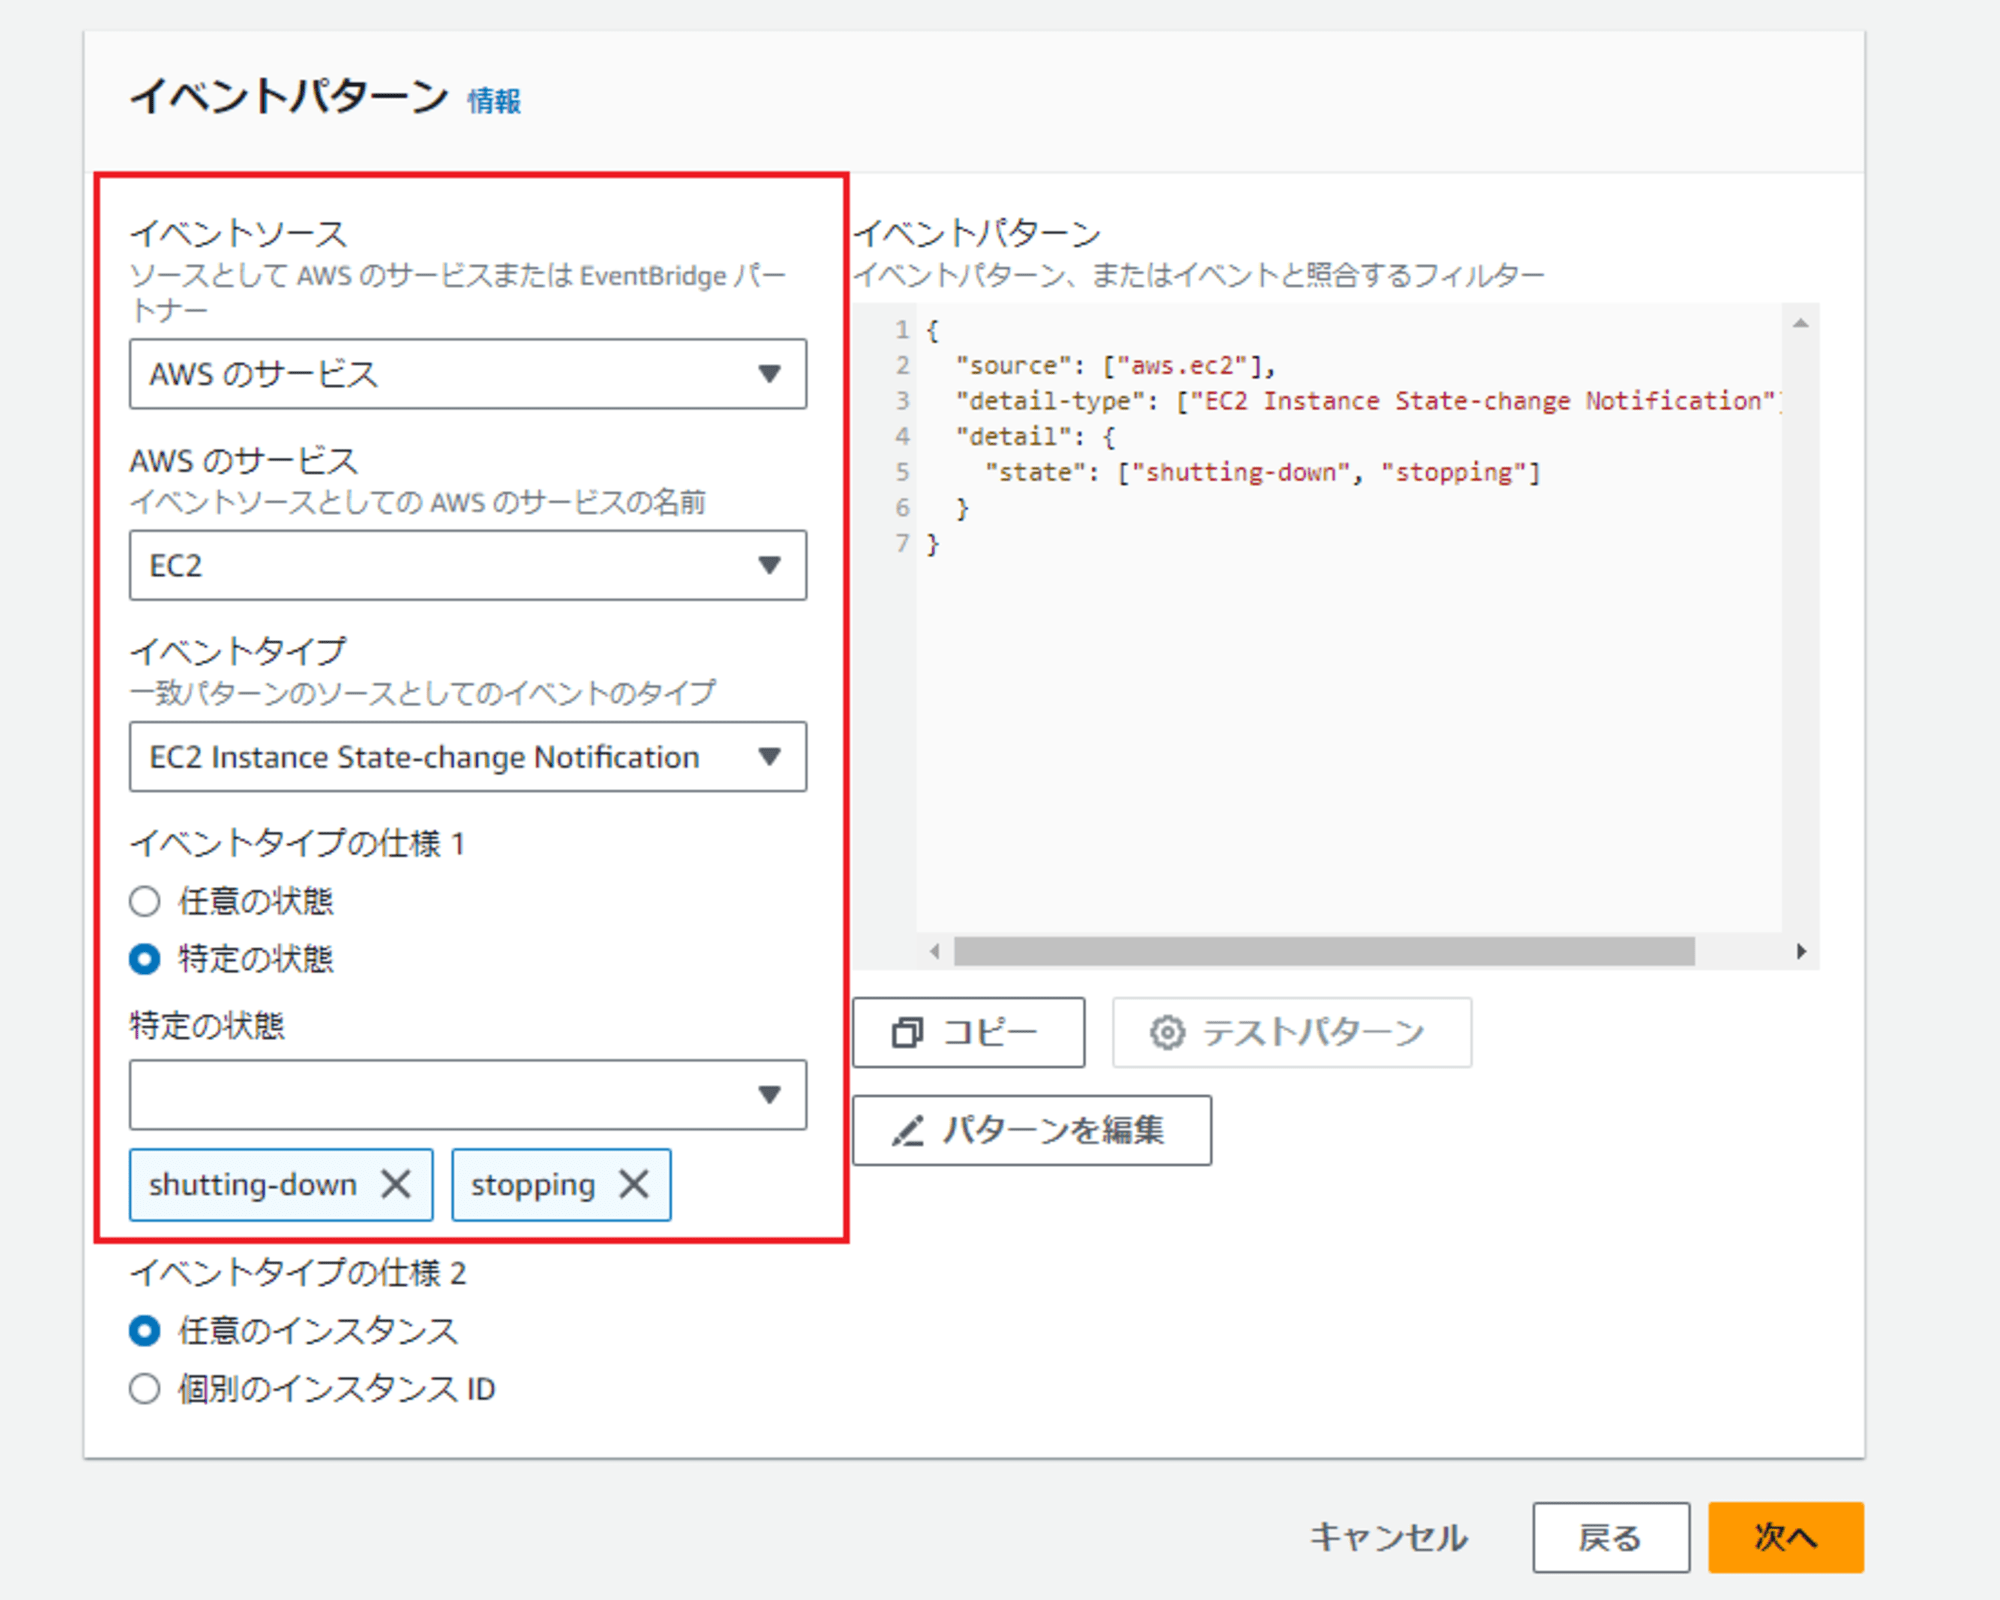Select the 任意のインスタンス radio button
The image size is (2000, 1600).
coord(145,1331)
